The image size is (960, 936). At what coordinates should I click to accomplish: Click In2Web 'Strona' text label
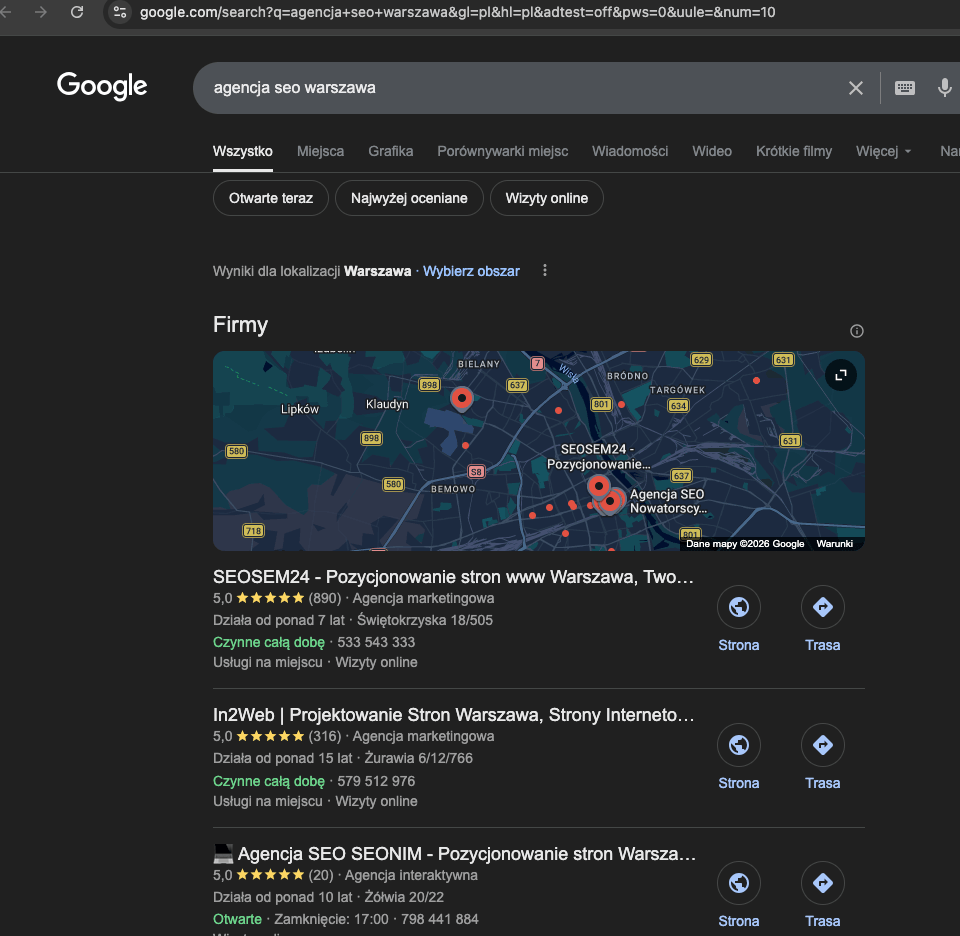[739, 783]
